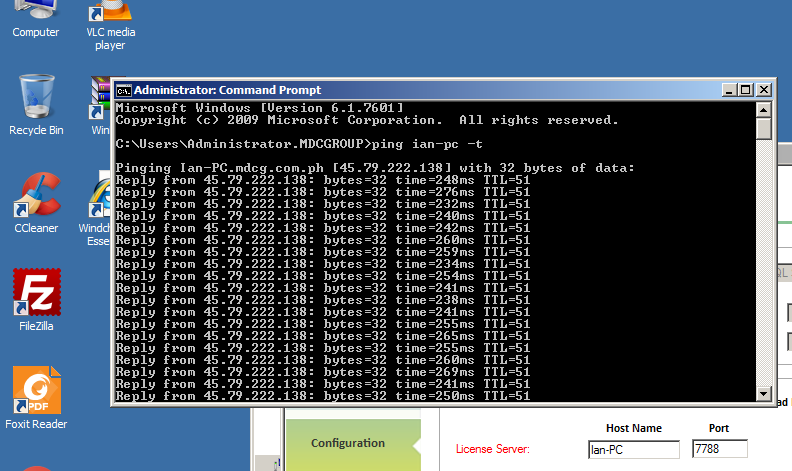Select Windows Essentials desktop shortcut

click(96, 208)
